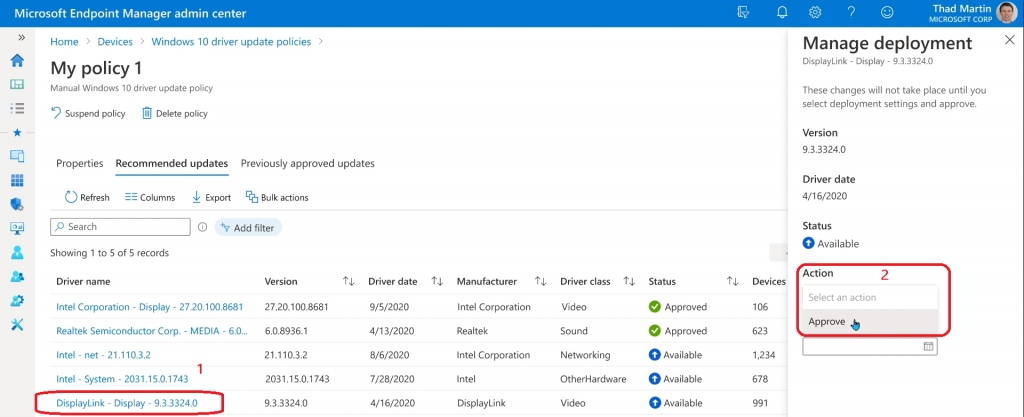
Task: Click into the Search input field
Action: point(120,226)
